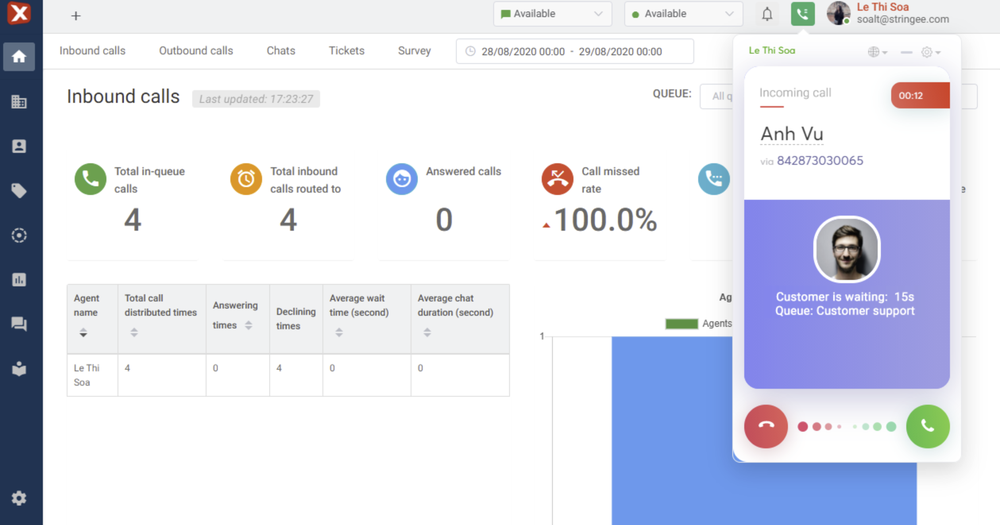Click the 00:12 call timer badge
Screen dimensions: 1000x525
(920, 96)
